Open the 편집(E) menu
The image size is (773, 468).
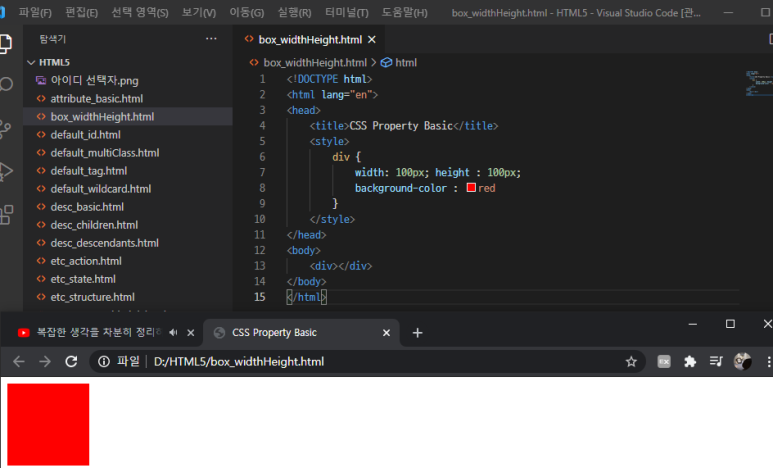[x=81, y=12]
